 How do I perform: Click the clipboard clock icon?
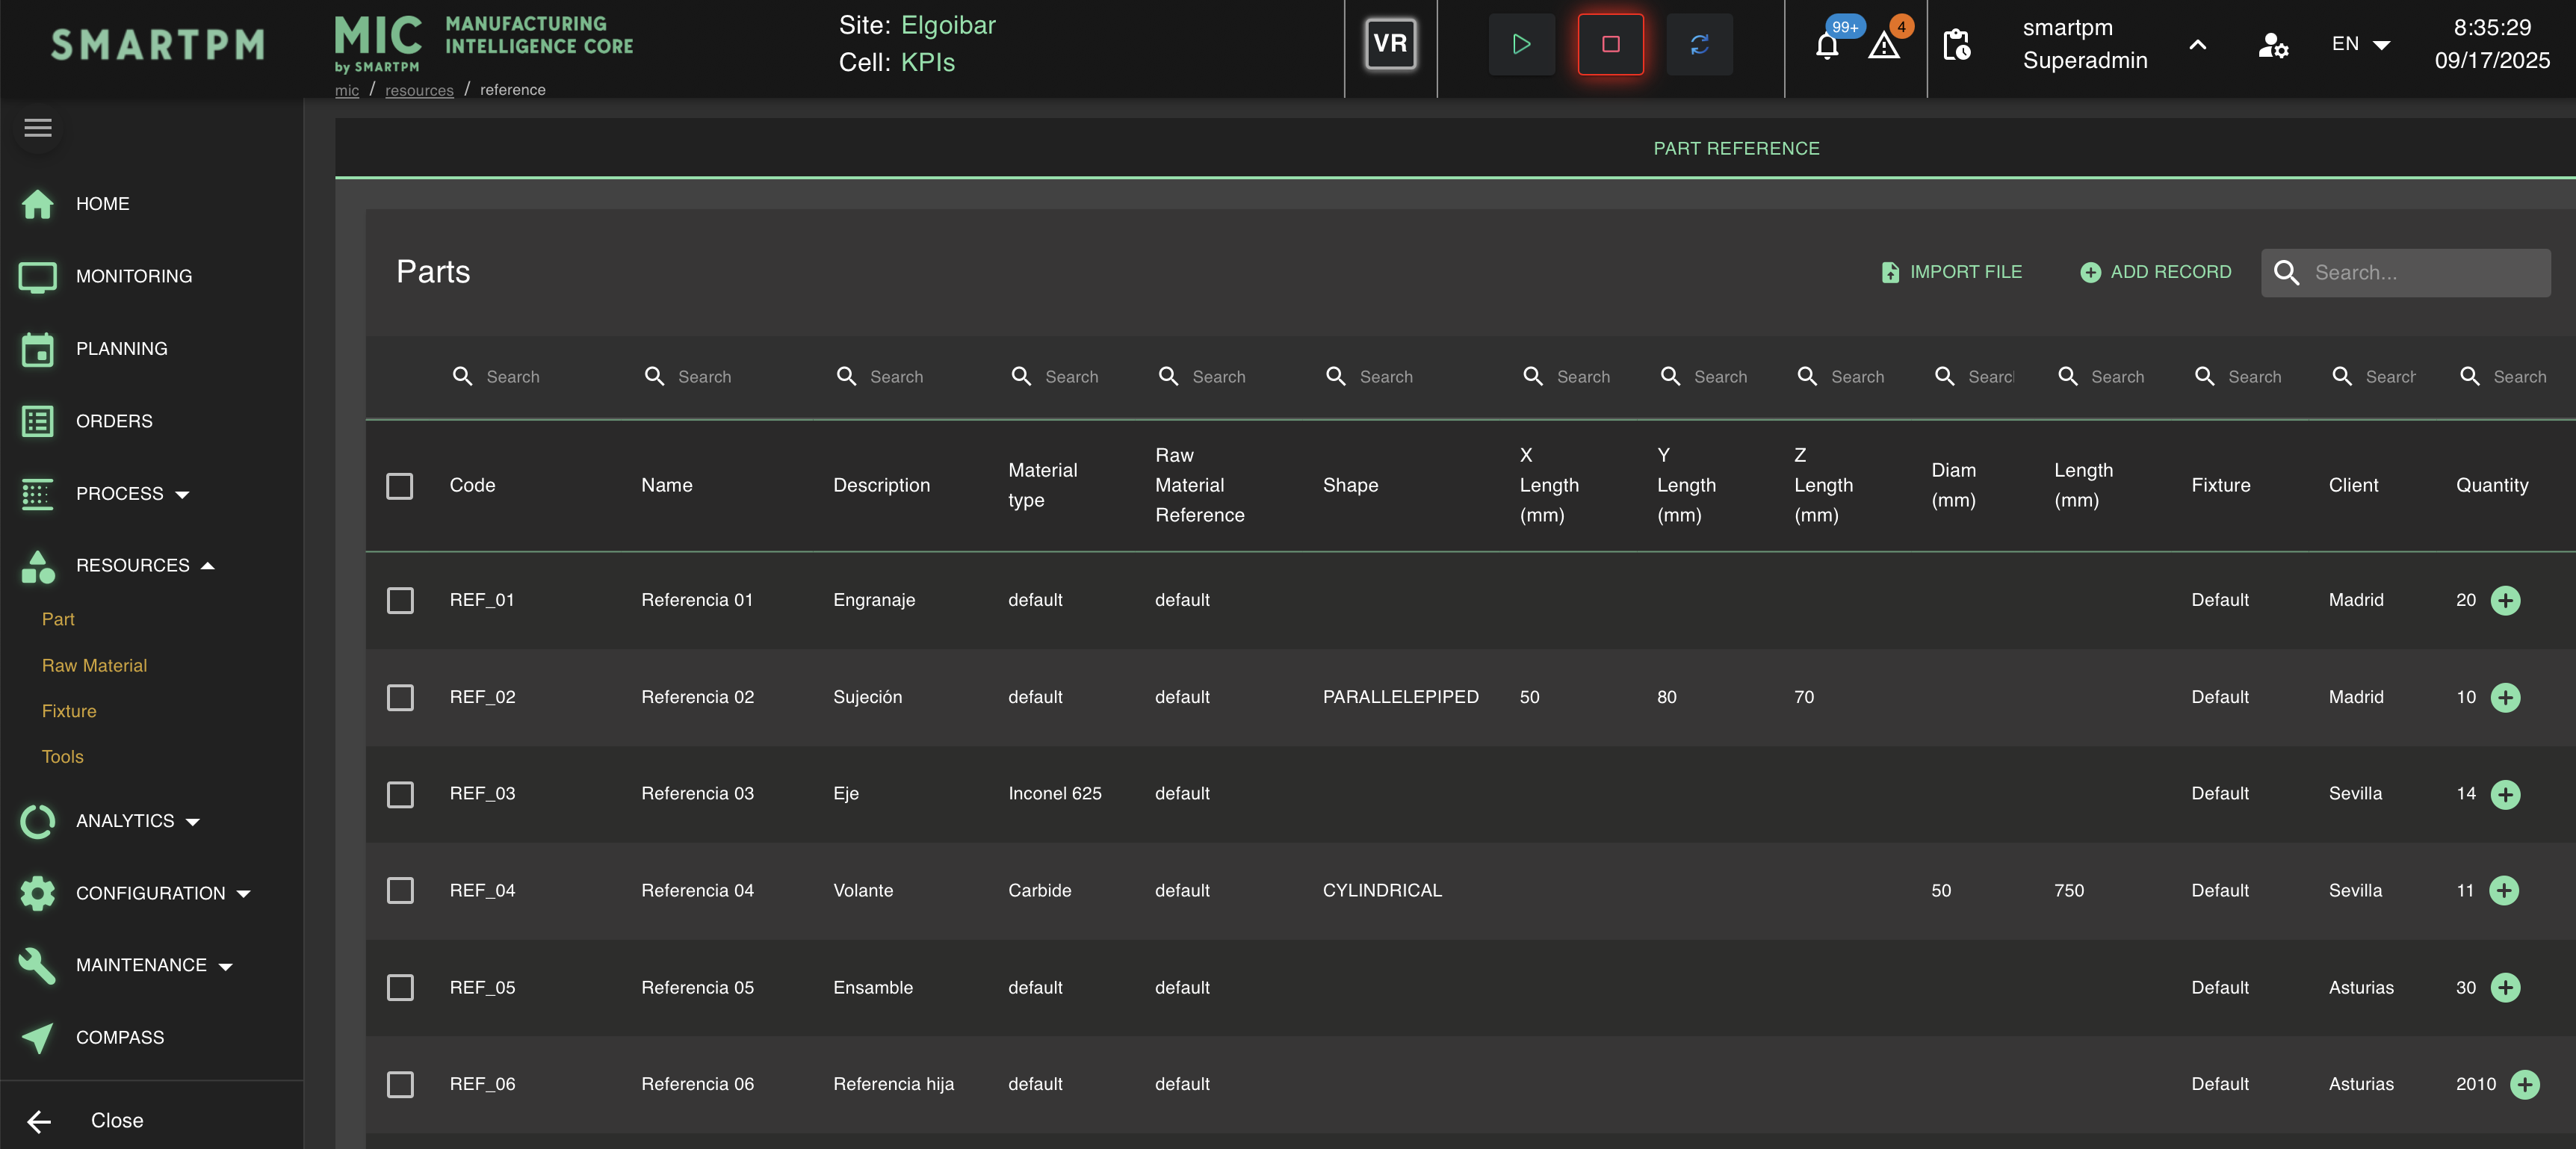pos(1956,45)
